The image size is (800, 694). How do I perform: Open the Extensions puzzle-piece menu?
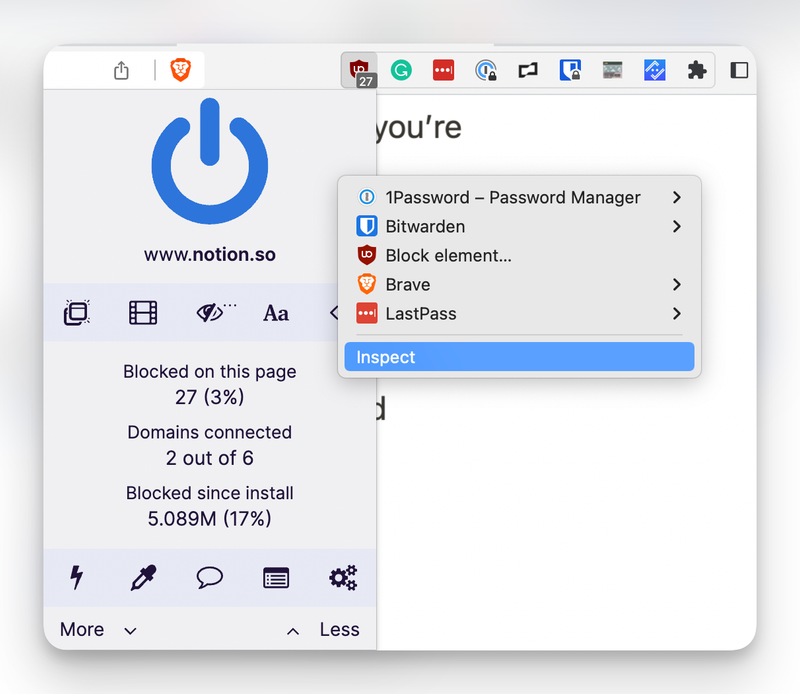[x=696, y=70]
